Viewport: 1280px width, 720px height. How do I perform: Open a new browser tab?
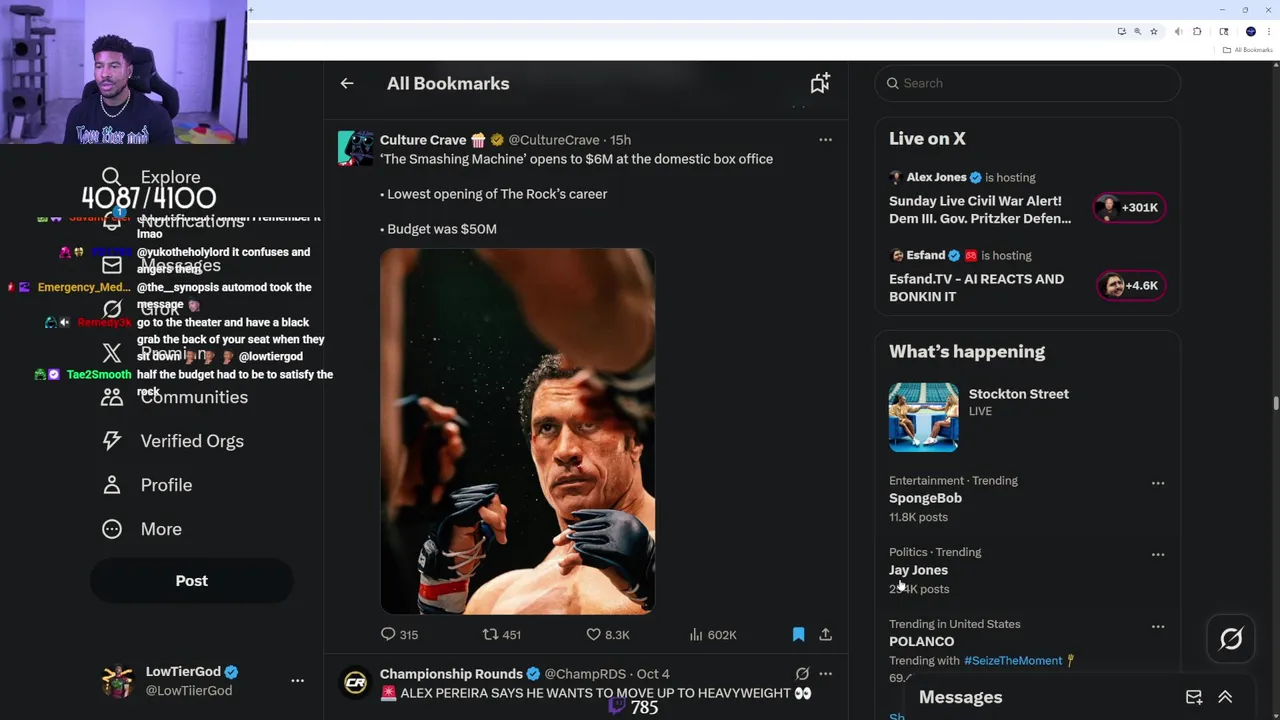click(x=250, y=10)
